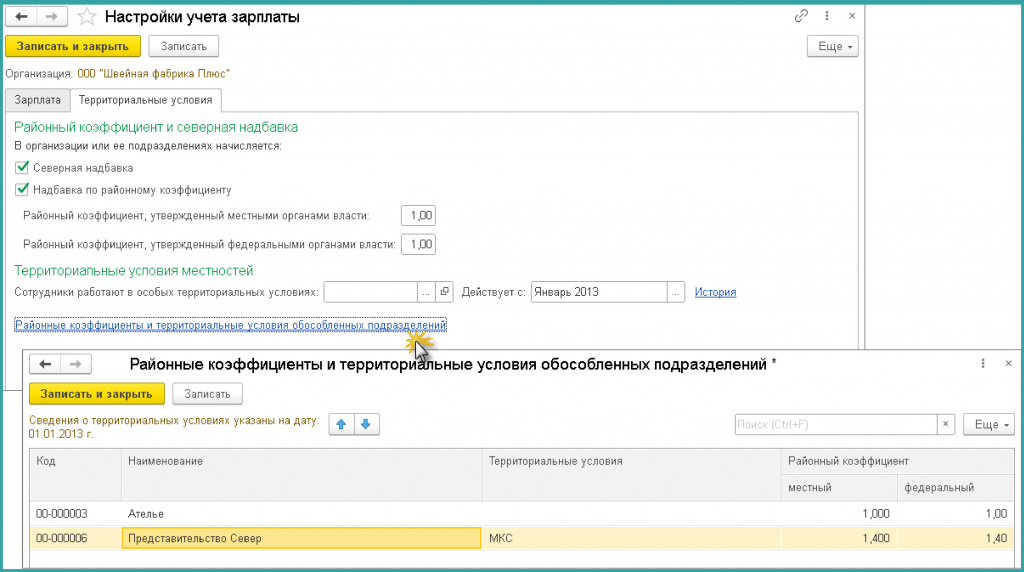
Task: Click Записать button in salary settings window
Action: point(184,46)
